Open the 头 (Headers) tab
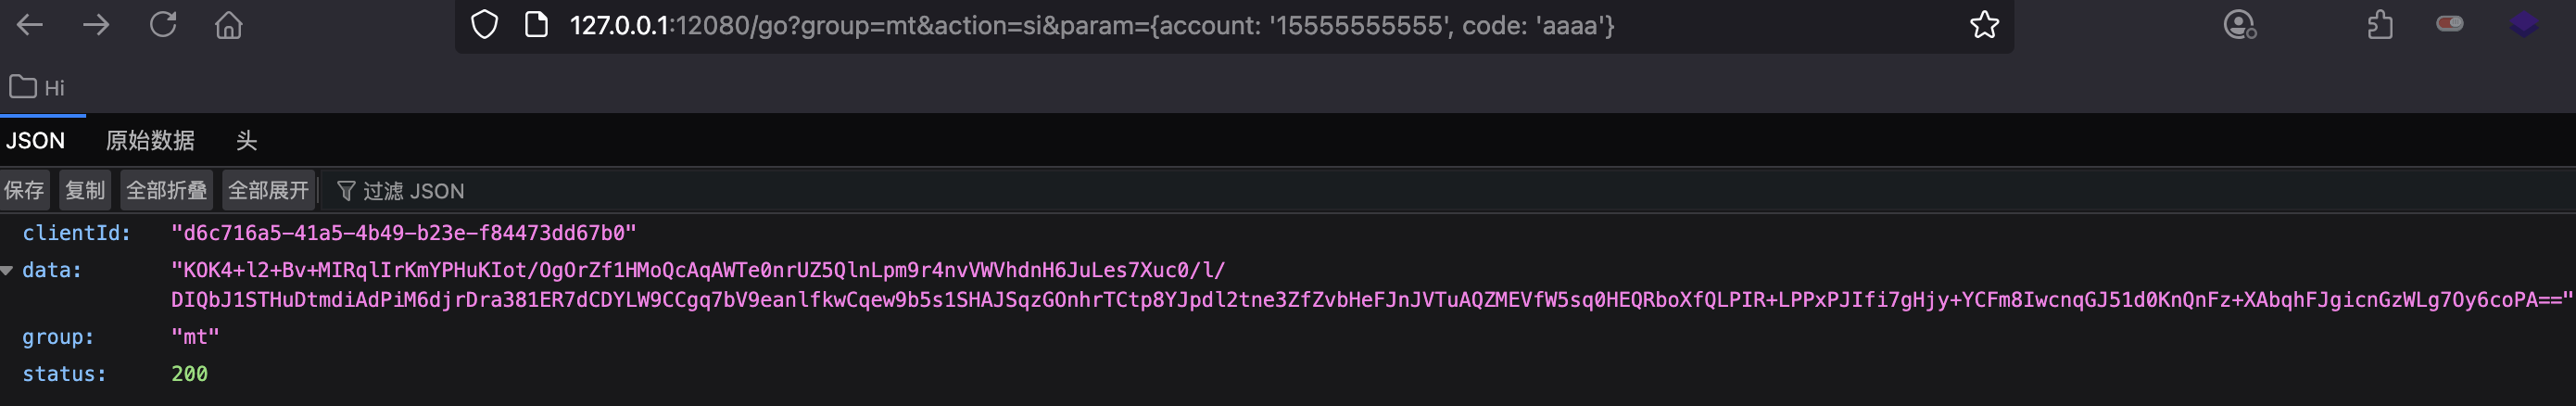The height and width of the screenshot is (406, 2576). pos(246,141)
